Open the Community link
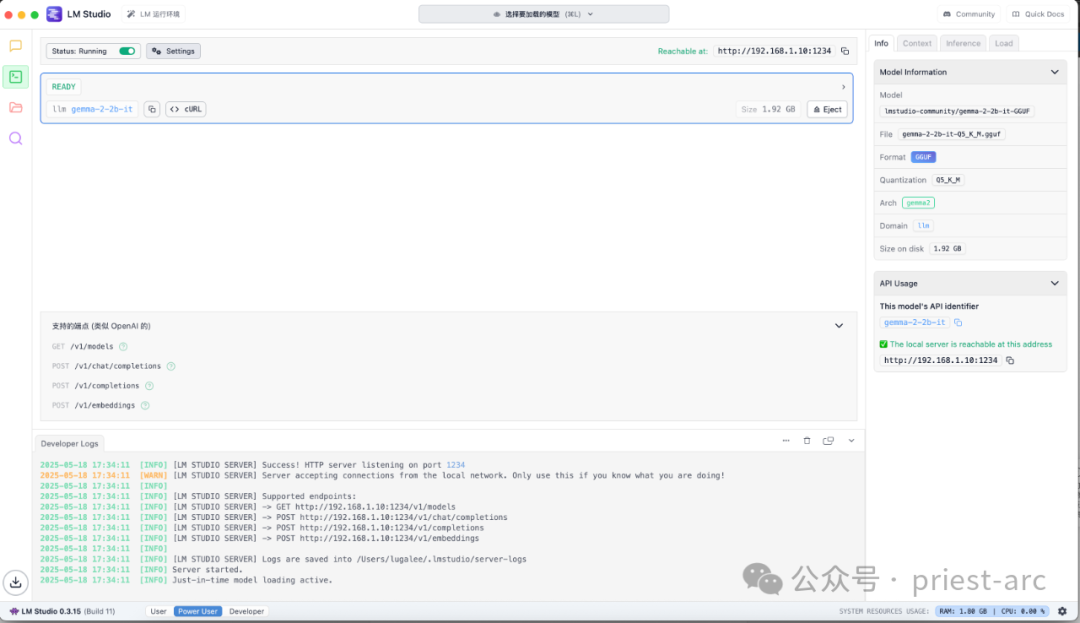Image resolution: width=1080 pixels, height=623 pixels. (969, 14)
